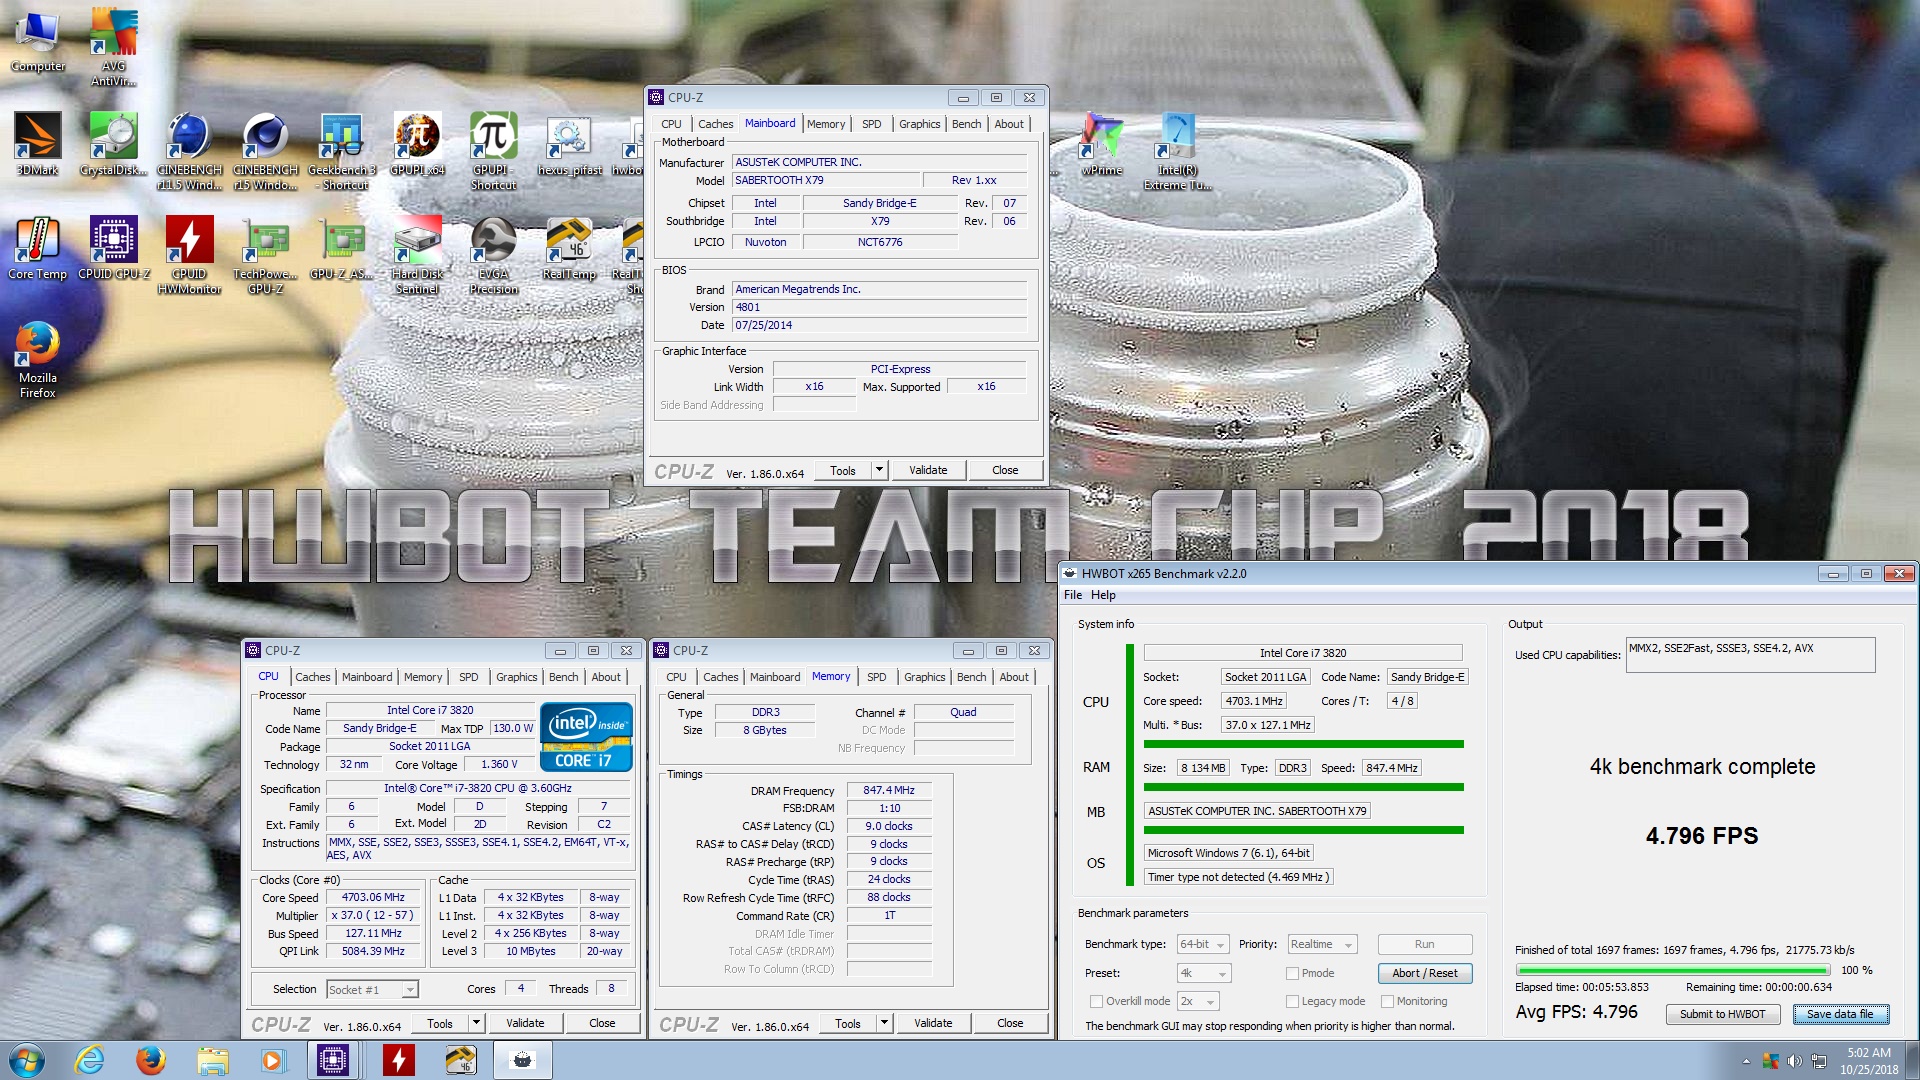Launch wPrime desktop shortcut
This screenshot has width=1920, height=1080.
click(1101, 143)
